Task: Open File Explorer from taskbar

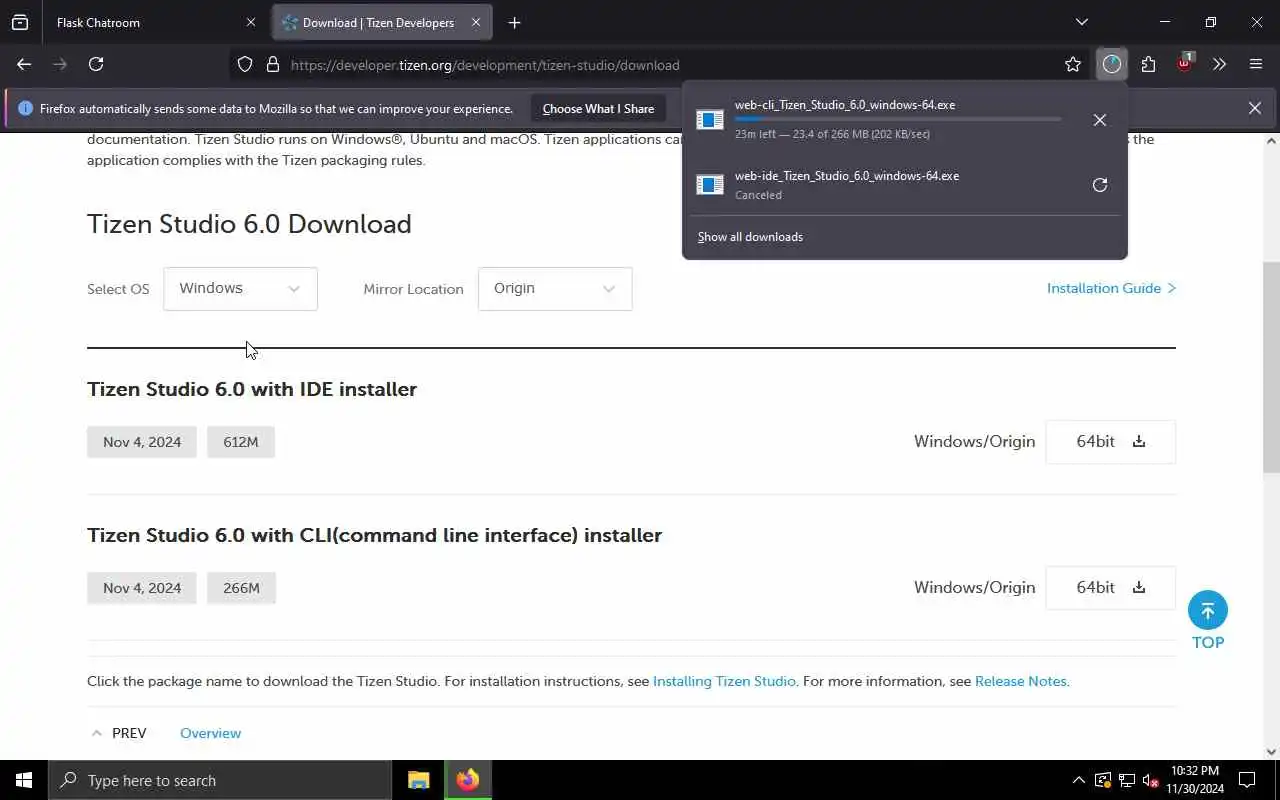Action: (419, 780)
